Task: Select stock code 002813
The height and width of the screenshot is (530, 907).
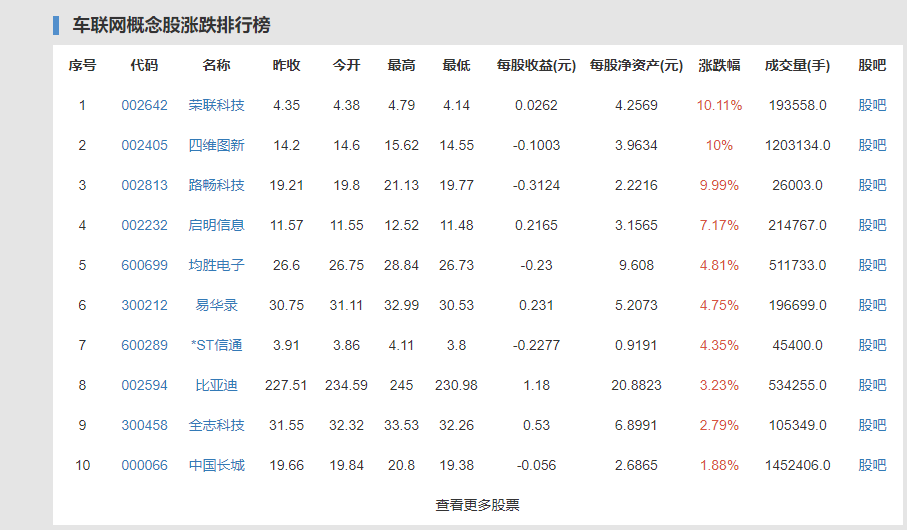Action: pos(144,185)
